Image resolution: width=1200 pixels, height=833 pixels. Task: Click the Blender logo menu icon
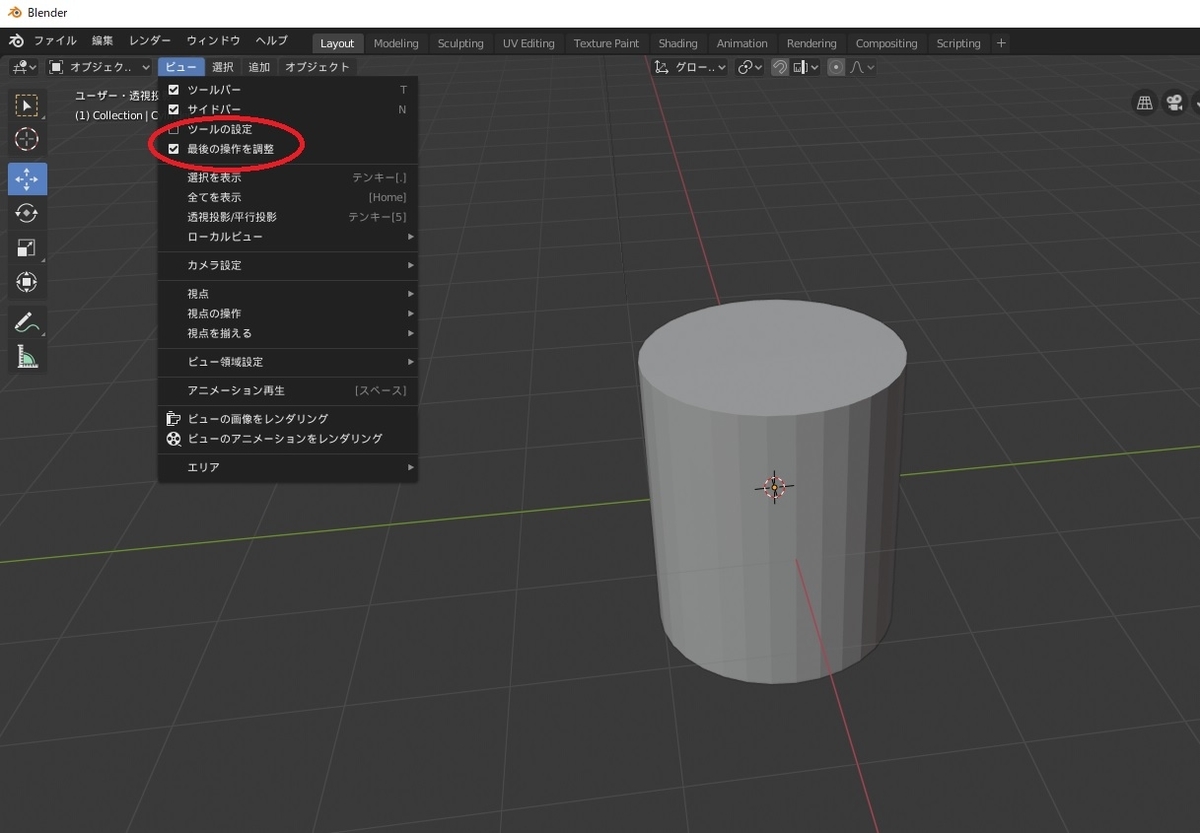(x=16, y=42)
